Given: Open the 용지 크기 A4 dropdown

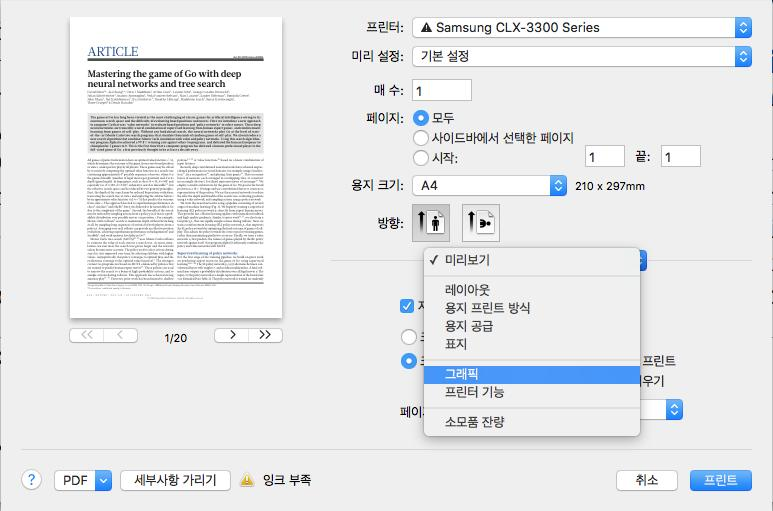Looking at the screenshot, I should [489, 186].
